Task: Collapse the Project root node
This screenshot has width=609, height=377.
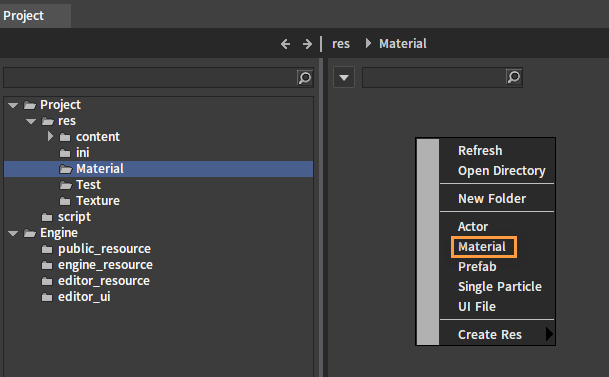Action: 13,105
